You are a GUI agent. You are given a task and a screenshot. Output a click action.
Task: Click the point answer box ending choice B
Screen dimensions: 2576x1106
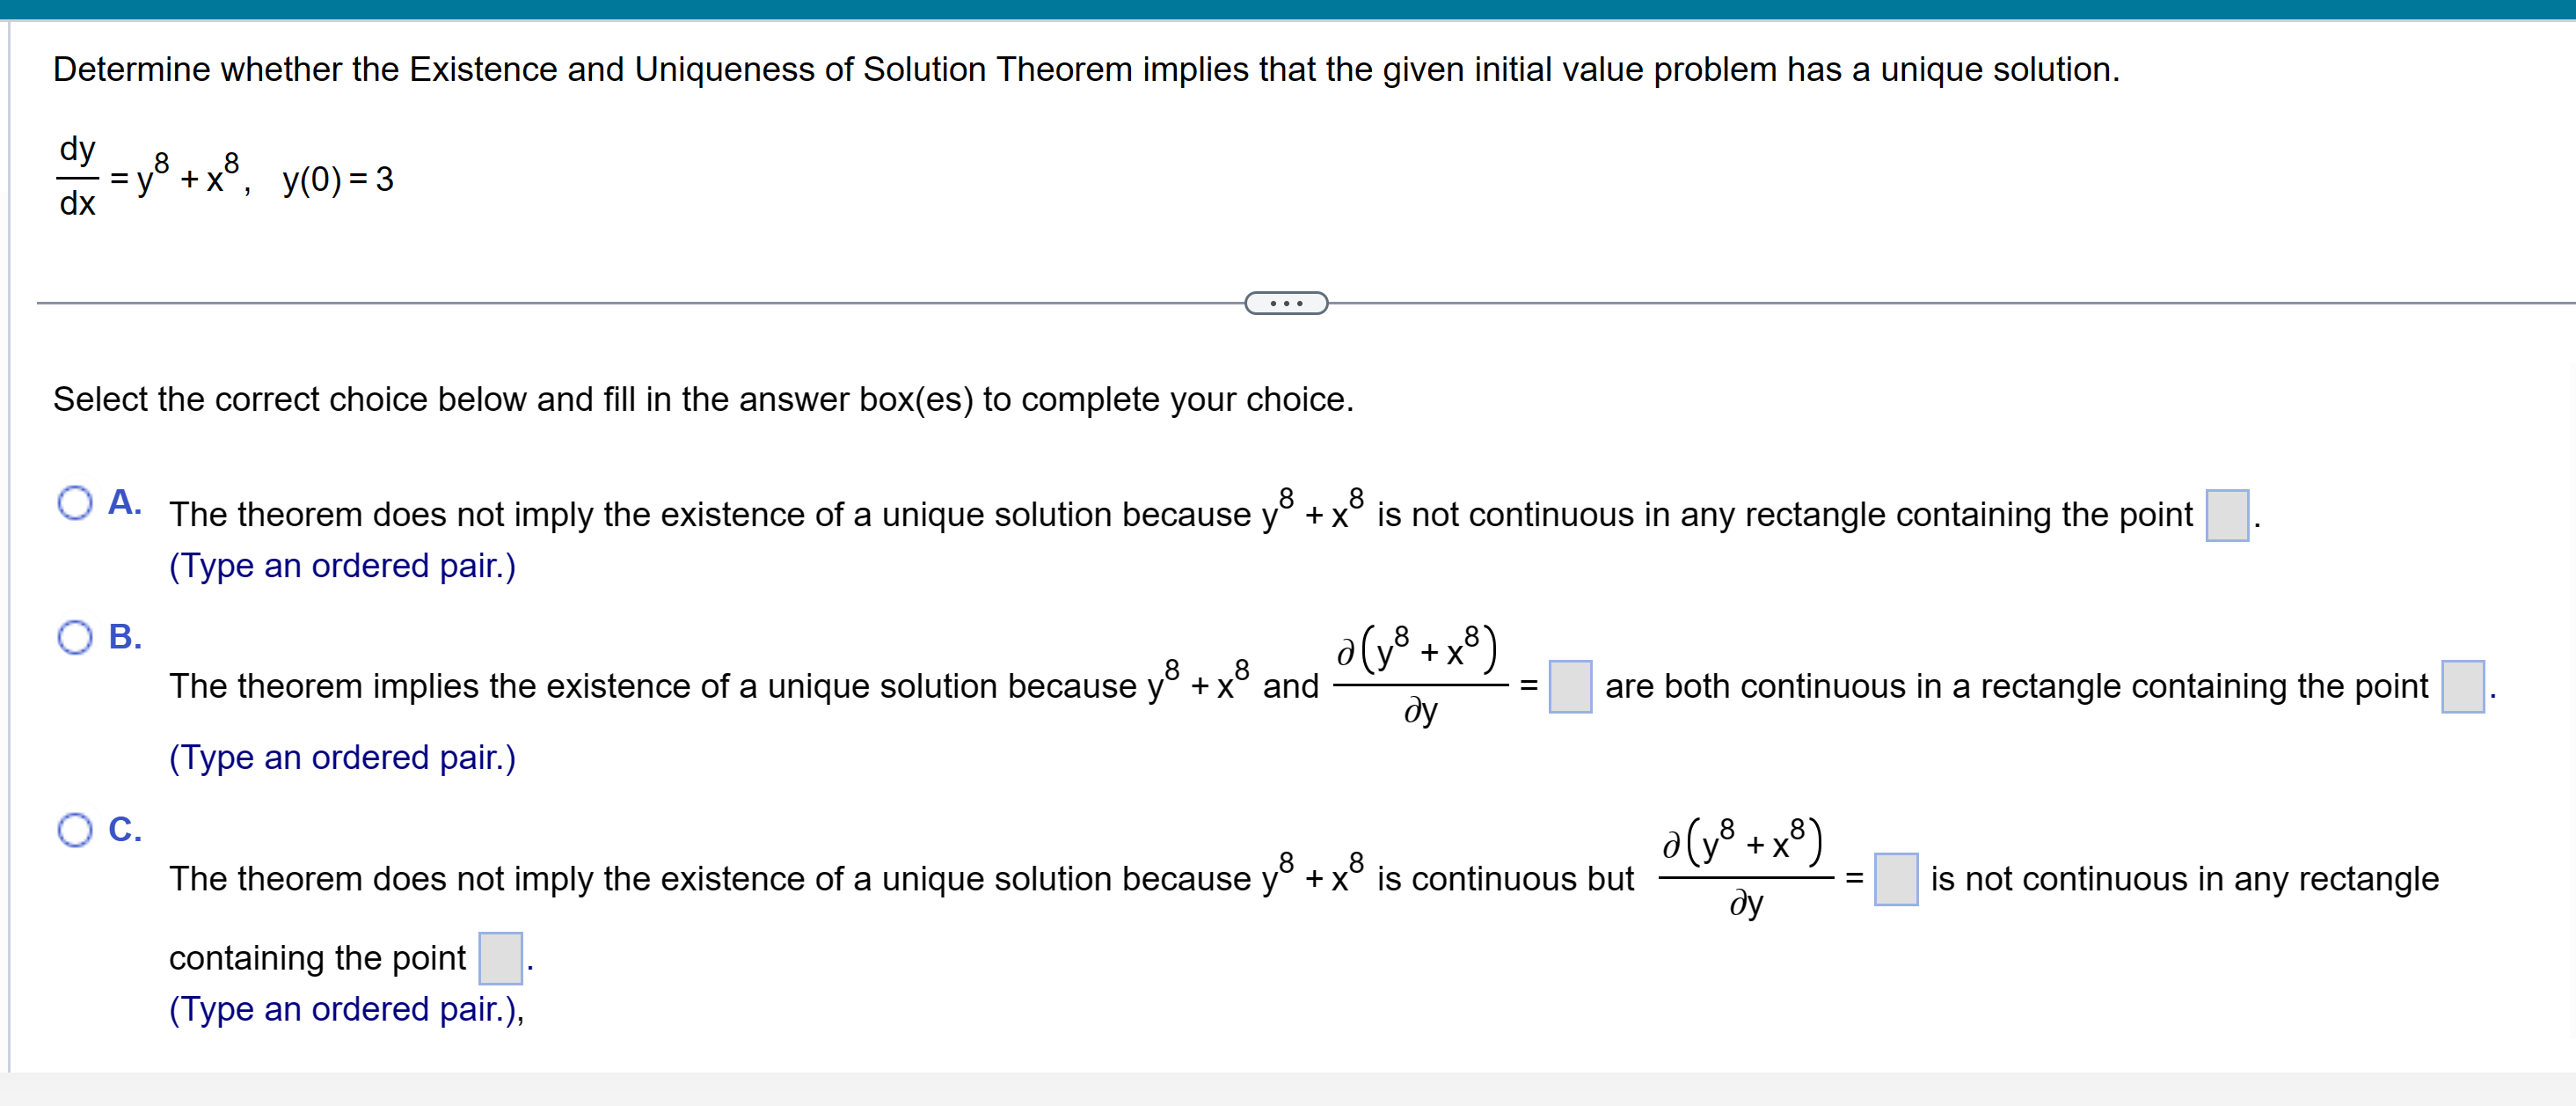click(2463, 687)
